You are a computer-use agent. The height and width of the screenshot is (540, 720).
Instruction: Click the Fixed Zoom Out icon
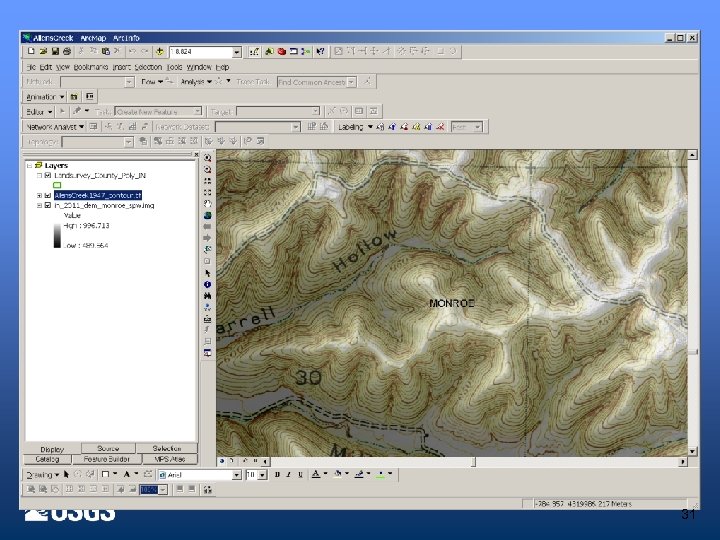click(x=208, y=192)
